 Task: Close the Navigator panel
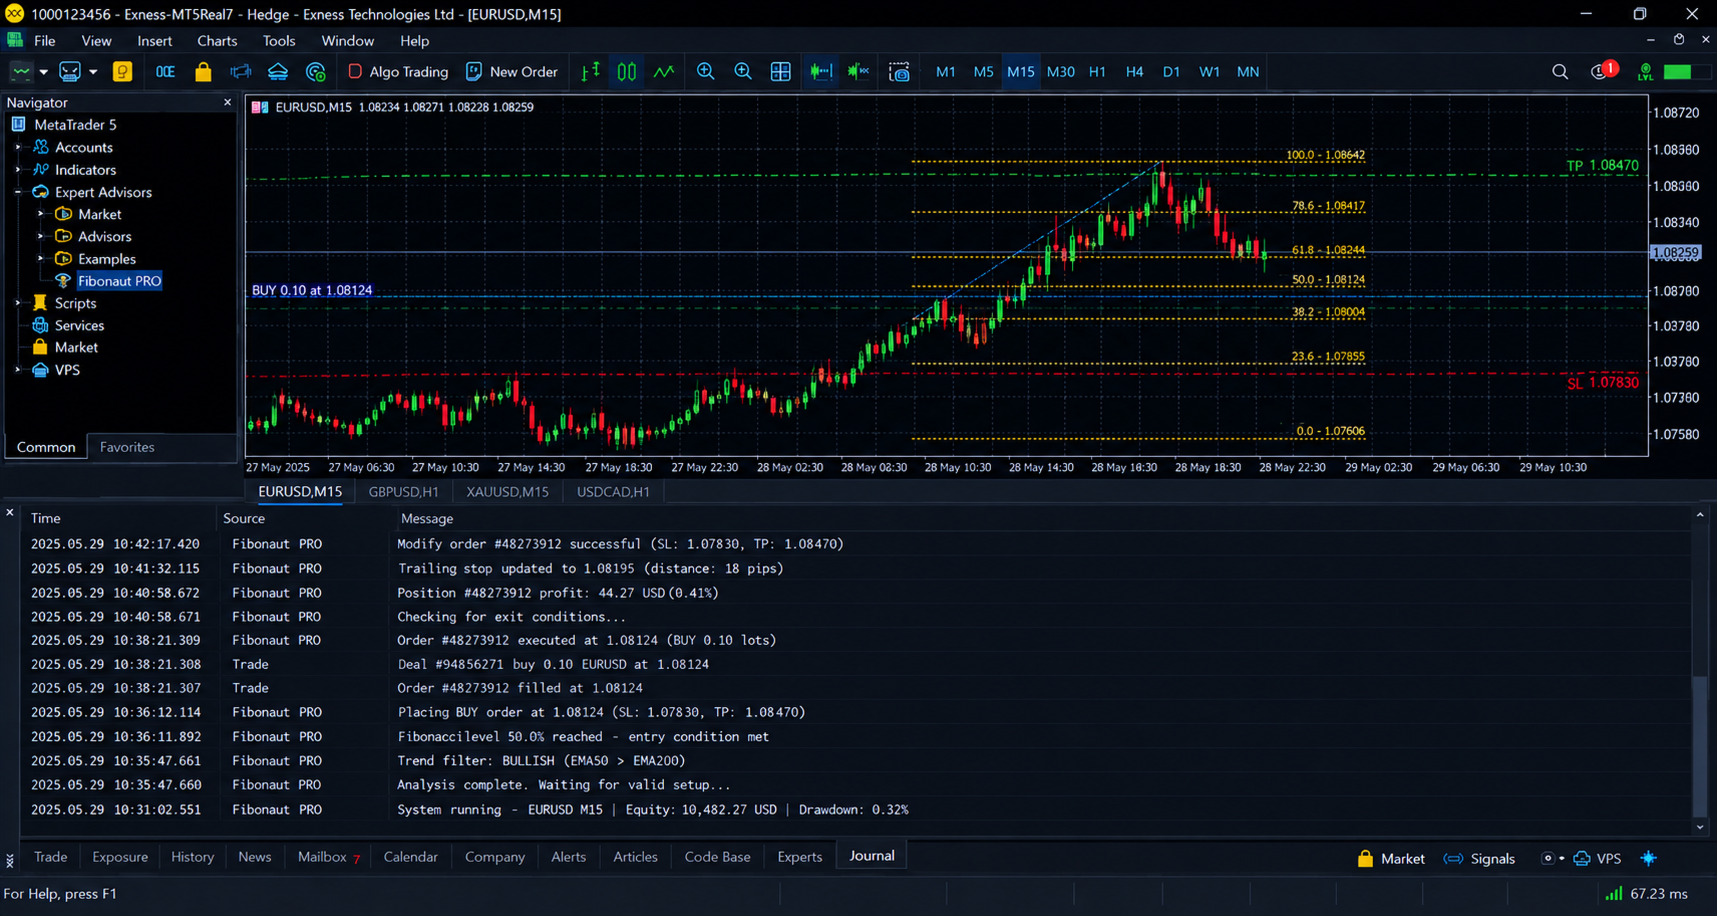(x=227, y=102)
